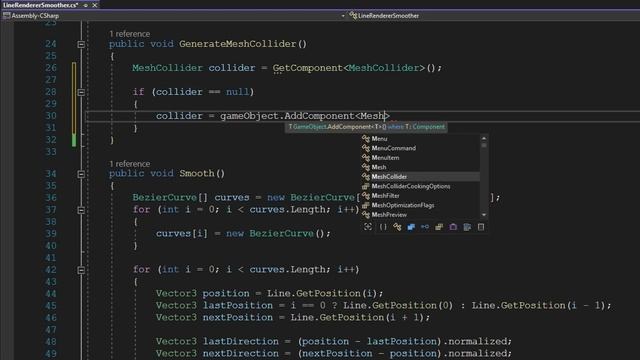Collapse the GenerateMeshCollider method at line 24
The width and height of the screenshot is (640, 360).
(81, 44)
